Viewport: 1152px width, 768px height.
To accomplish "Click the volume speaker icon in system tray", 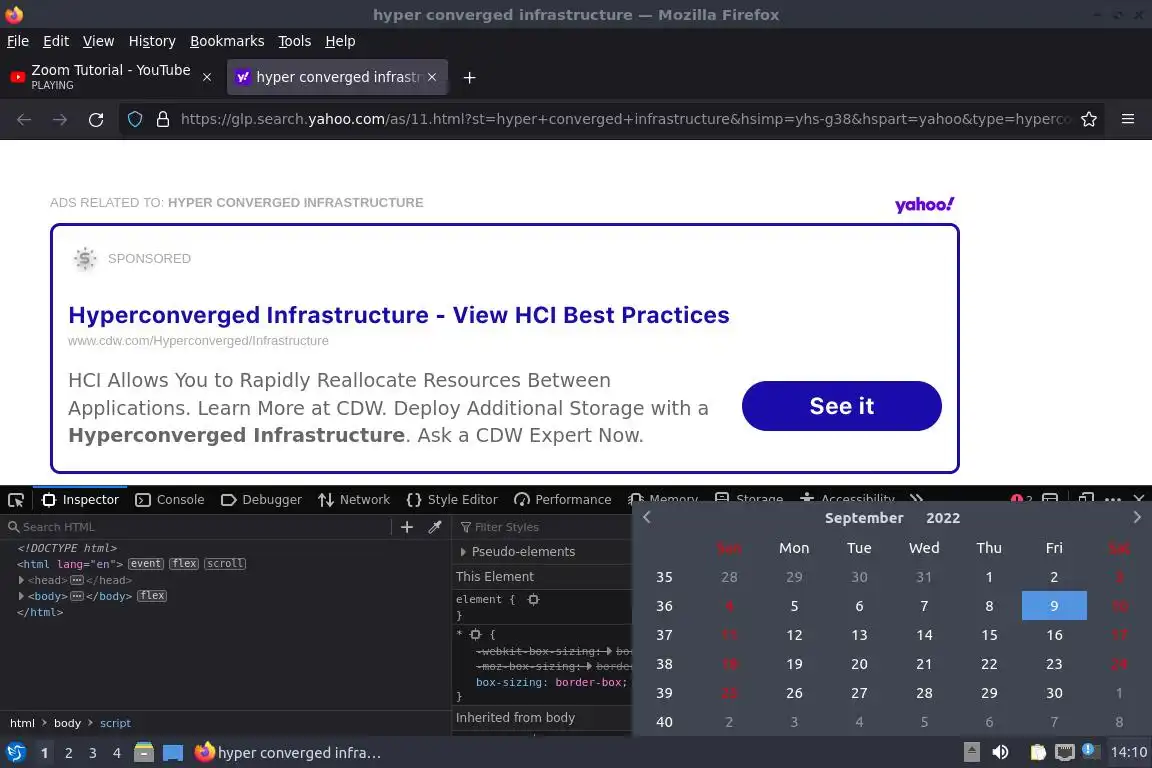I will click(x=1000, y=753).
